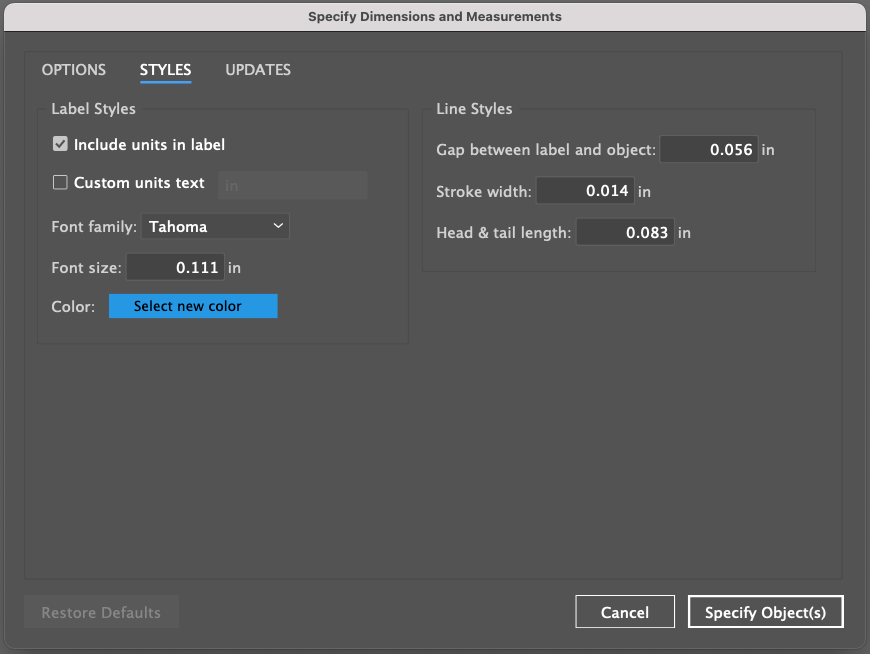Screen dimensions: 870x654
Task: Click the custom units text input
Action: click(x=292, y=185)
